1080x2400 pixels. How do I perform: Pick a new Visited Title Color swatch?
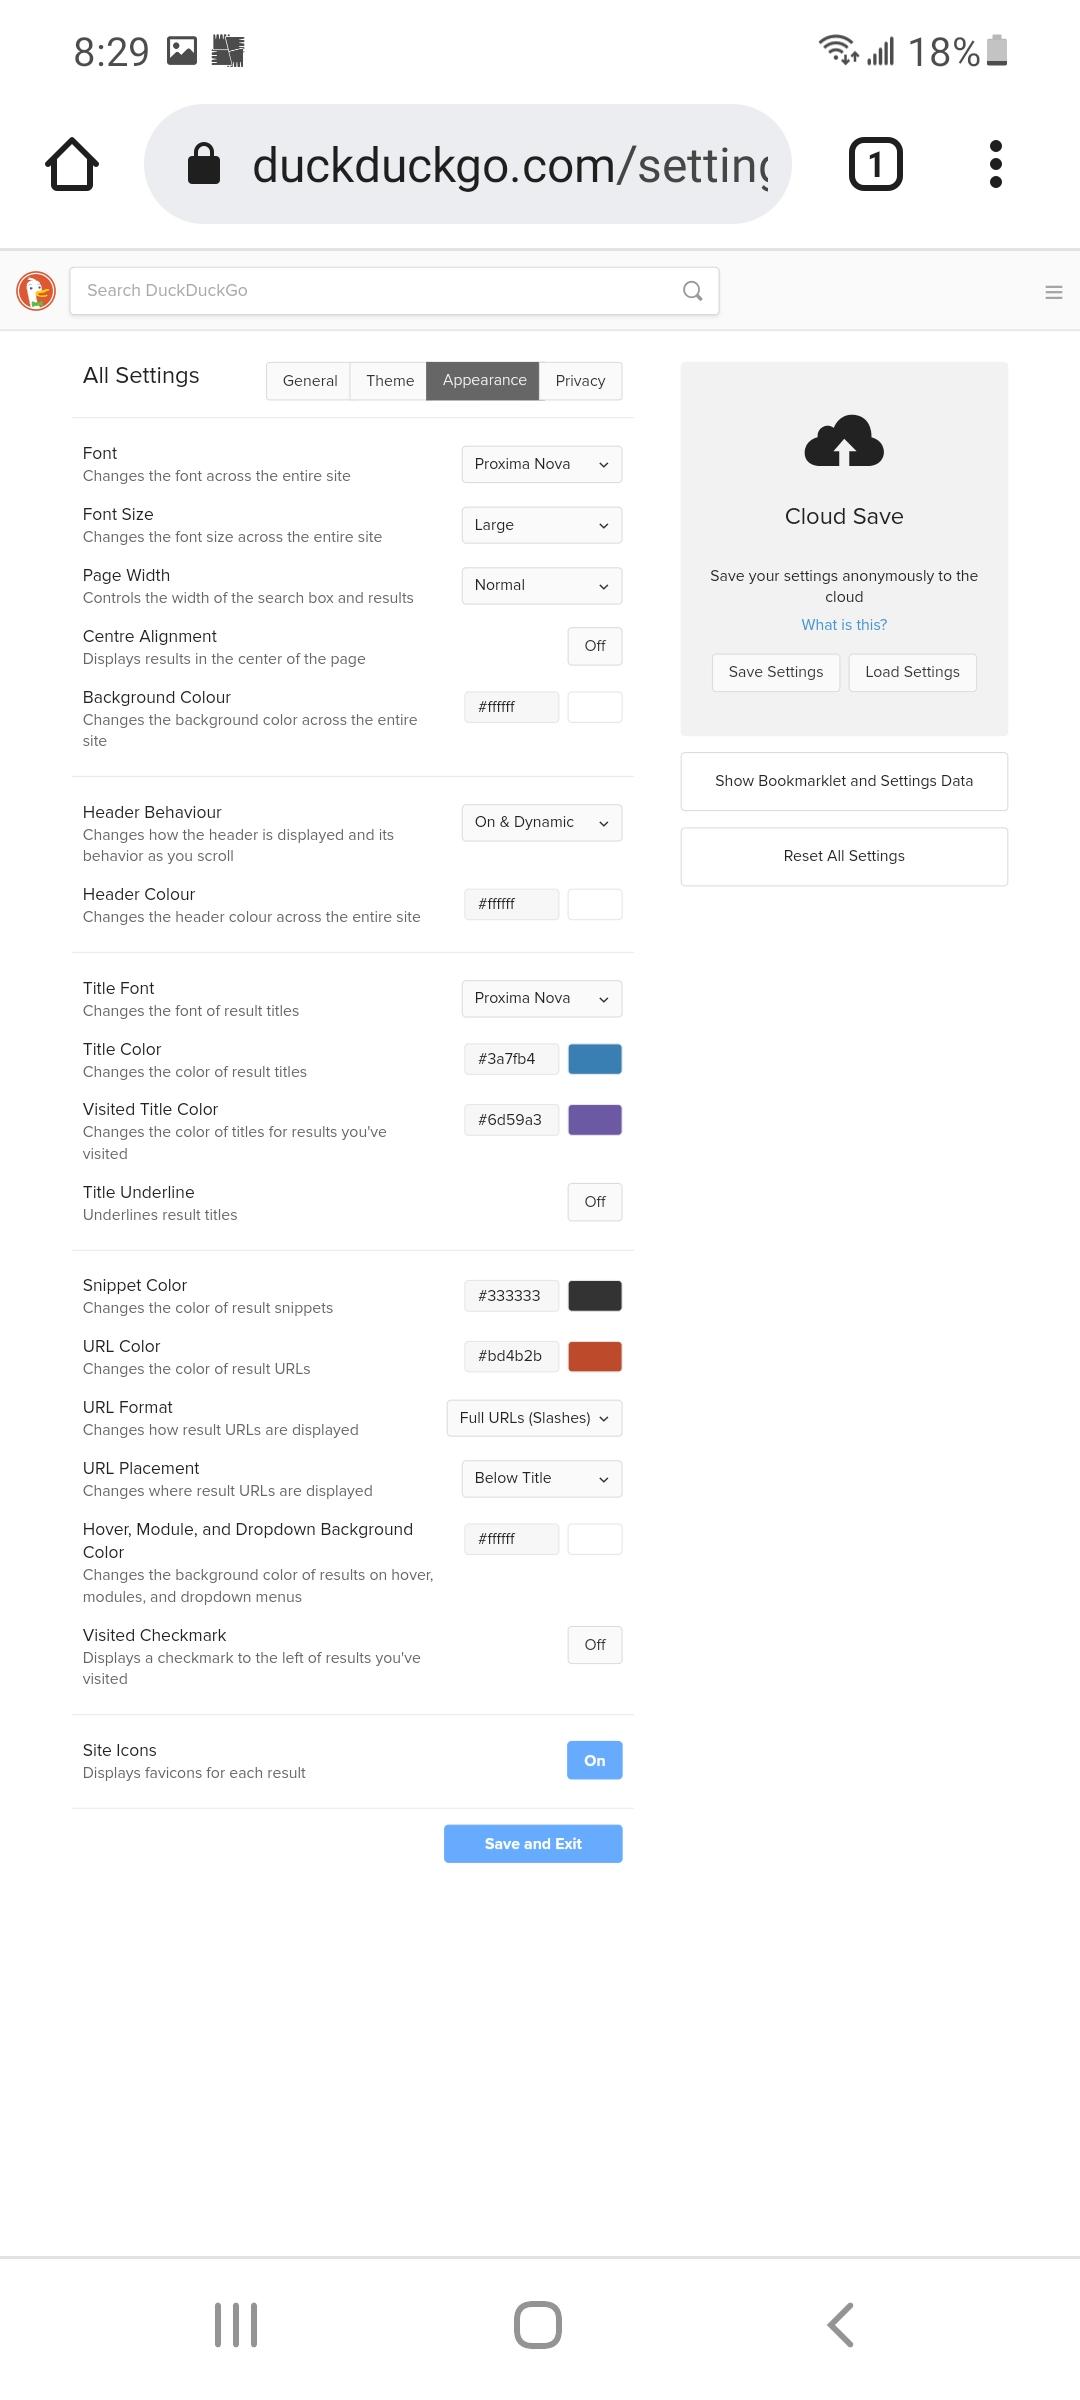point(595,1119)
